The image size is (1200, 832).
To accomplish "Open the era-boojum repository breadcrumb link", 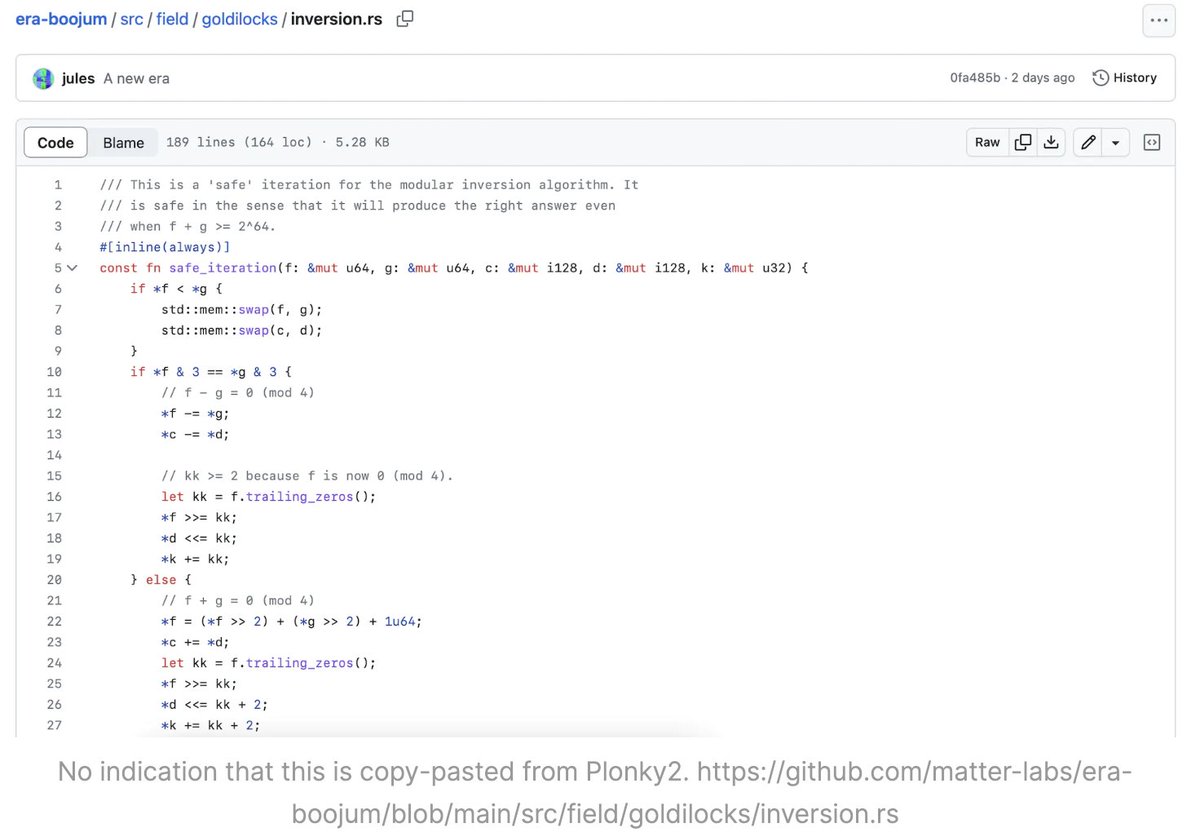I will click(x=61, y=19).
